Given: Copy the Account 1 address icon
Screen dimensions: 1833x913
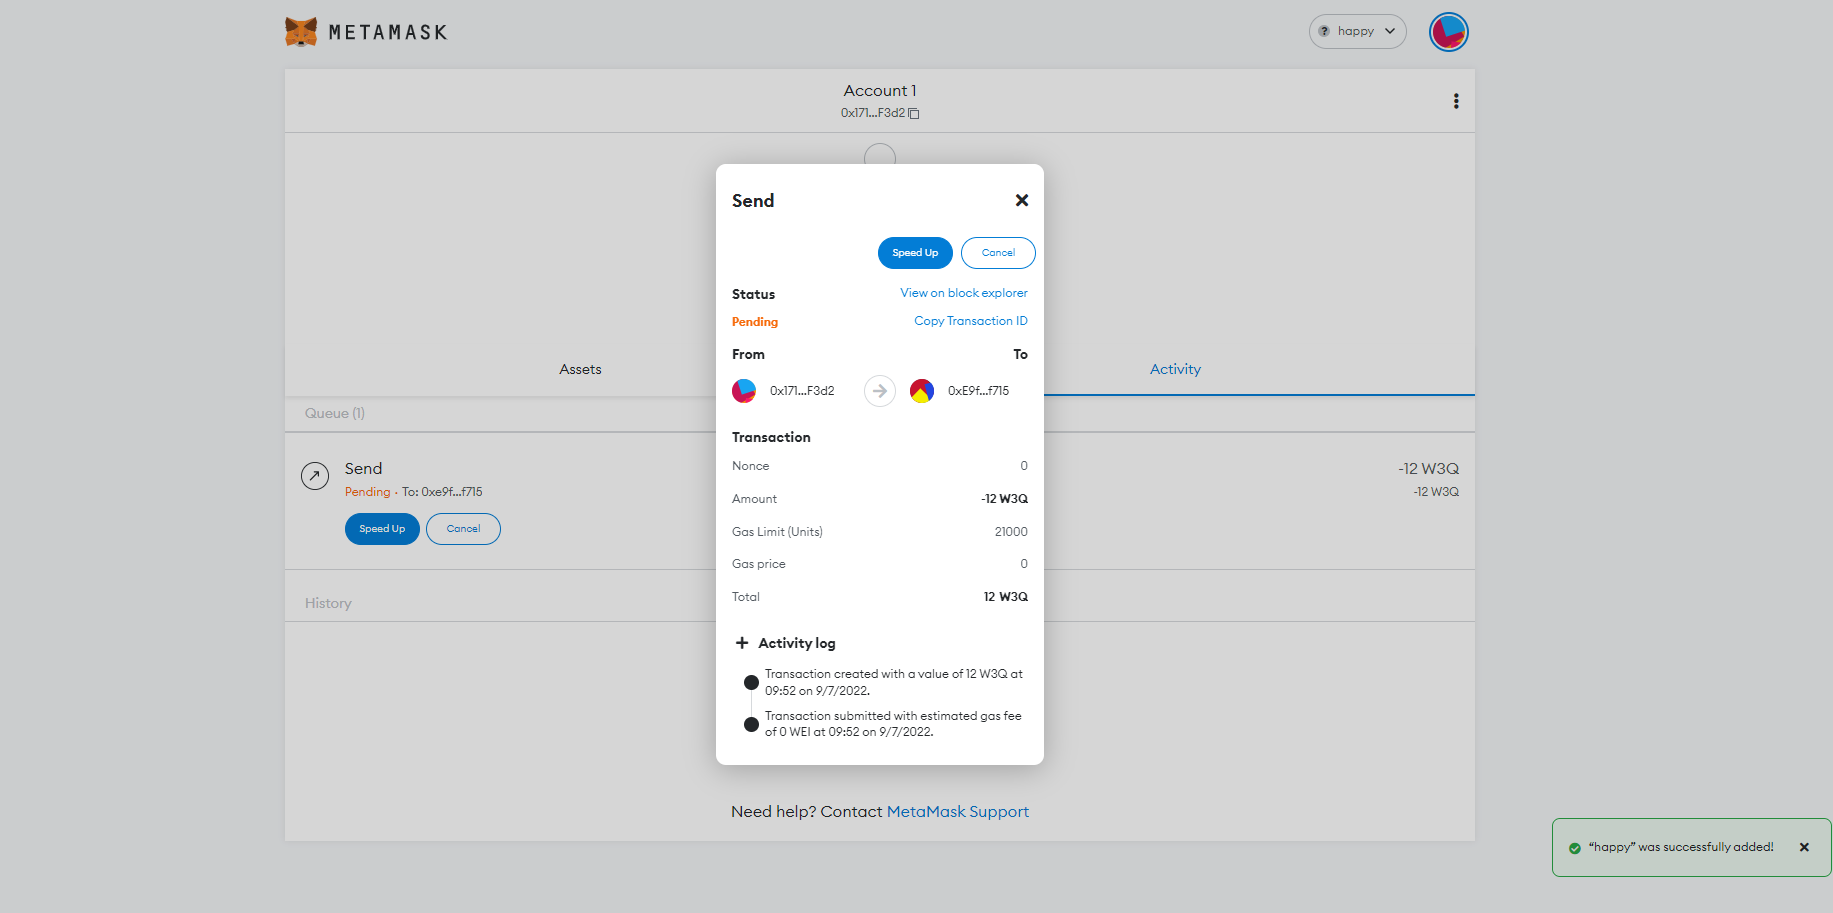Looking at the screenshot, I should tap(914, 114).
